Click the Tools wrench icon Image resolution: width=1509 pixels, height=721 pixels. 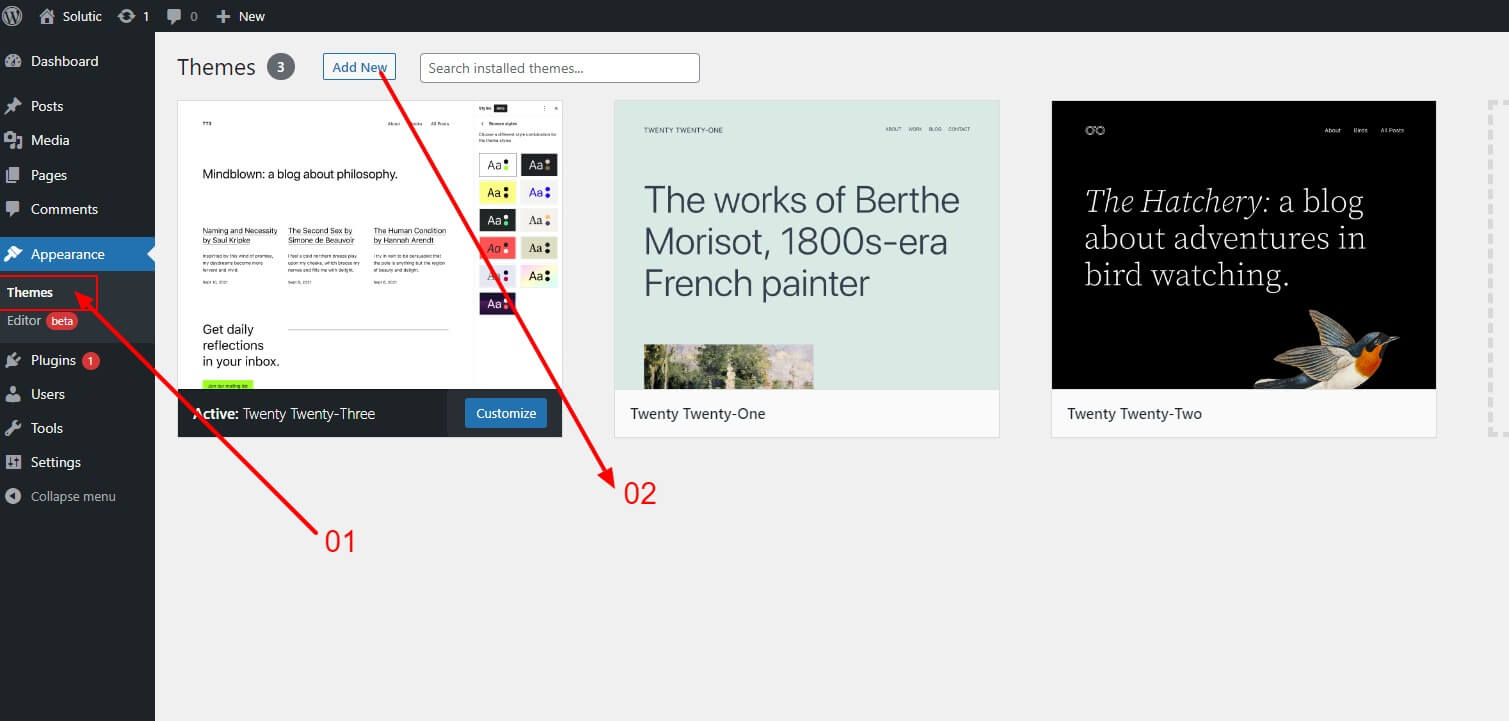point(13,428)
